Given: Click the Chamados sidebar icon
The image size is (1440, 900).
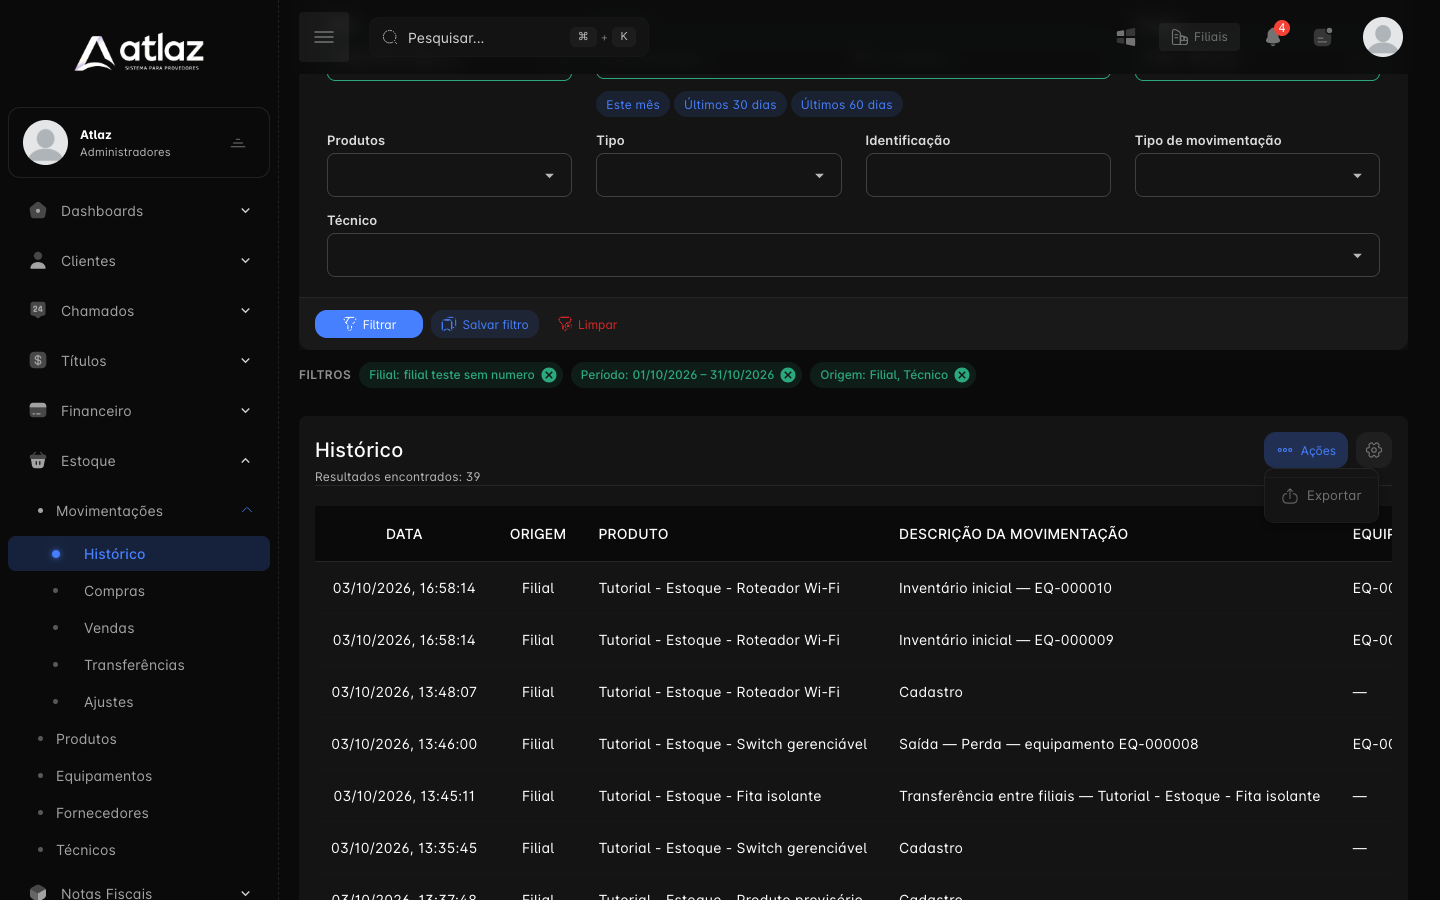Looking at the screenshot, I should point(38,310).
